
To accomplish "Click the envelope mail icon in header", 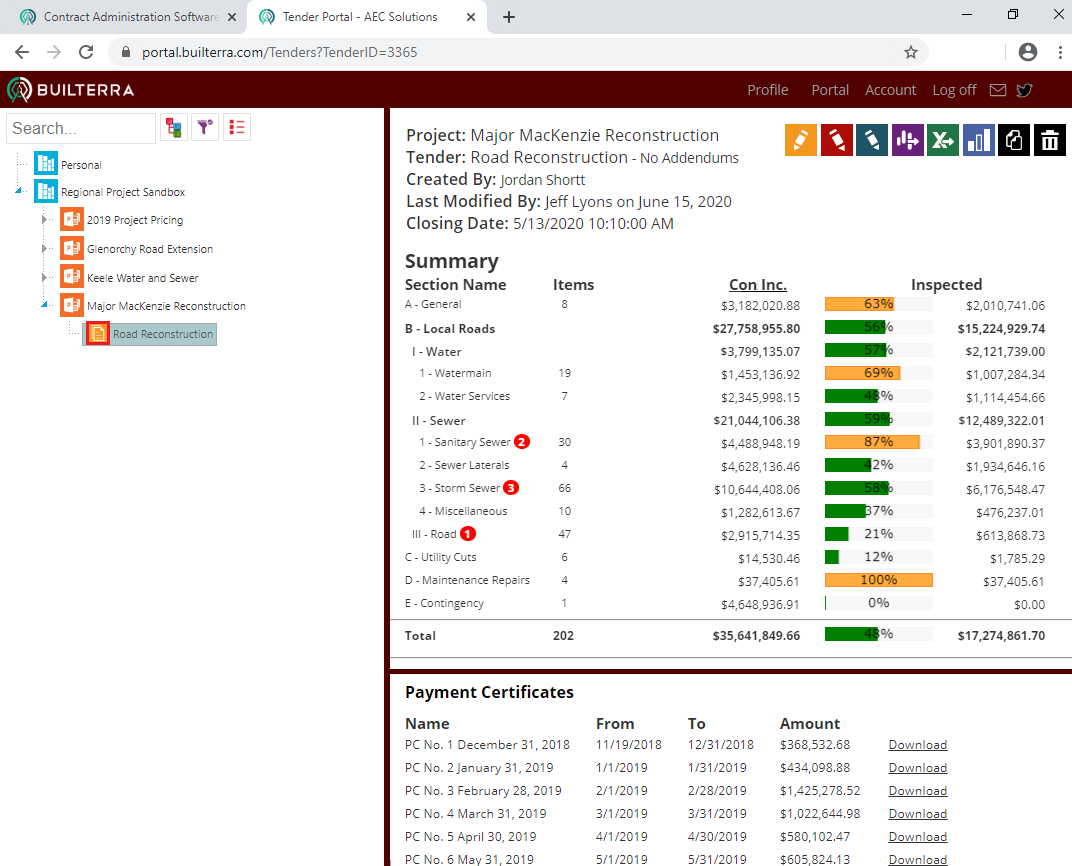I will coord(997,90).
